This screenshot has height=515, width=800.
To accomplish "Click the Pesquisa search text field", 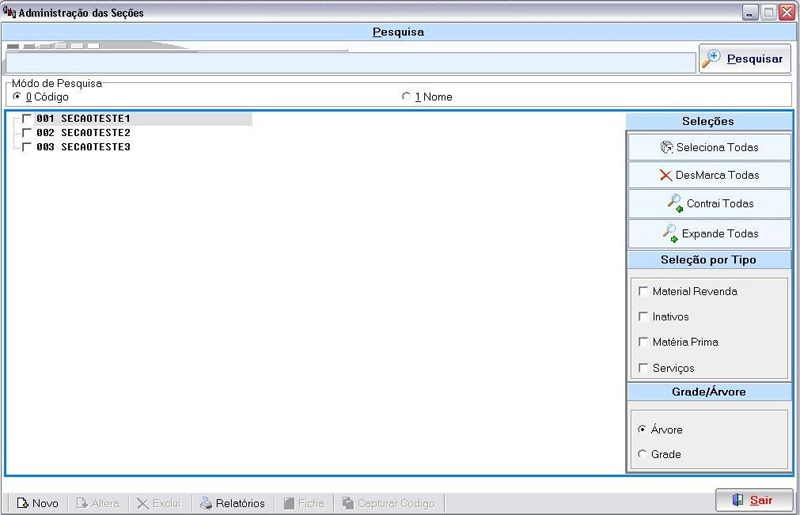I will [350, 62].
